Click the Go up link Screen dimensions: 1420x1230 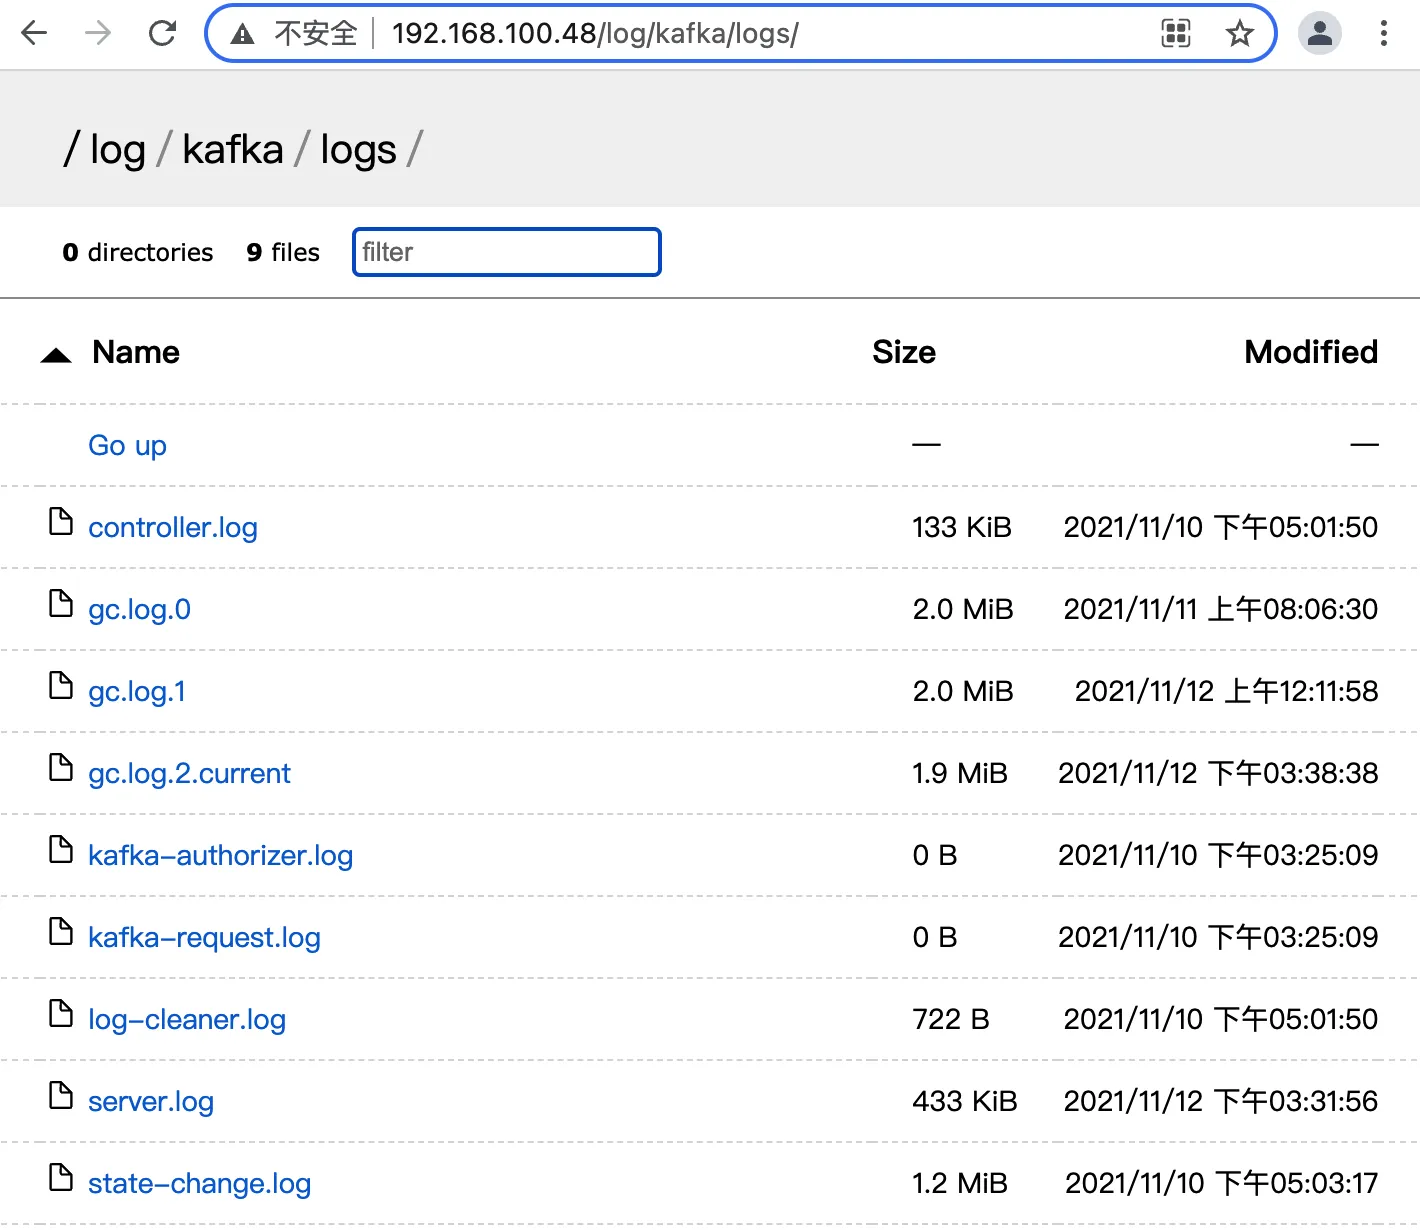point(127,445)
